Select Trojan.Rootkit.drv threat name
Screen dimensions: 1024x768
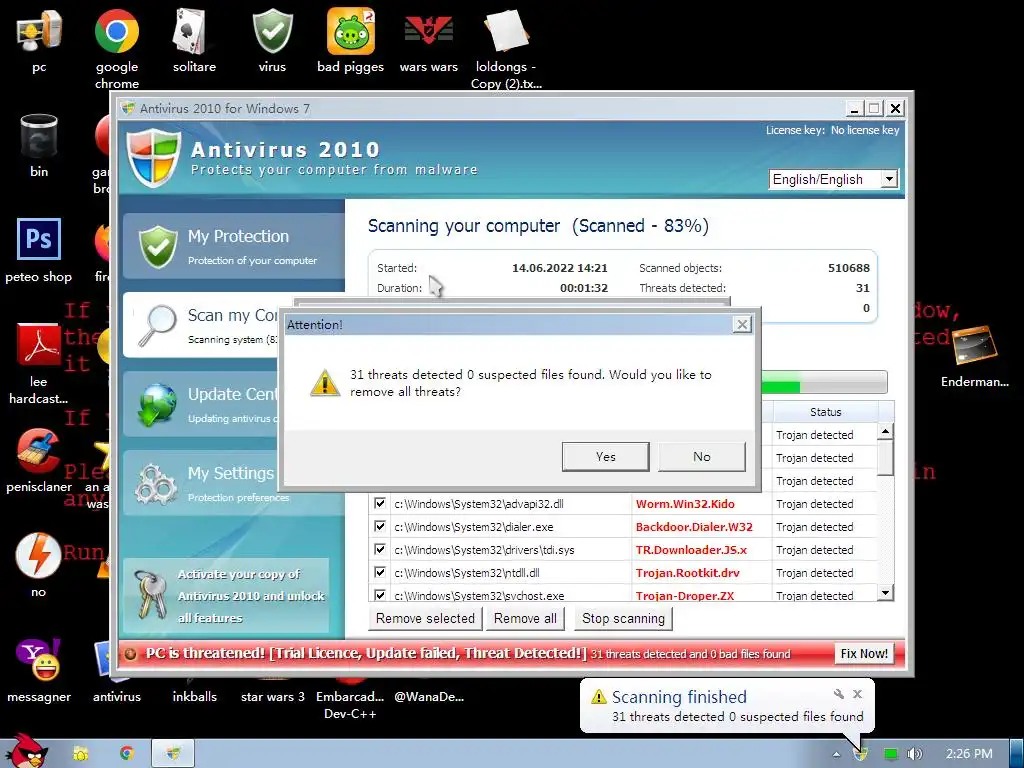(x=688, y=572)
